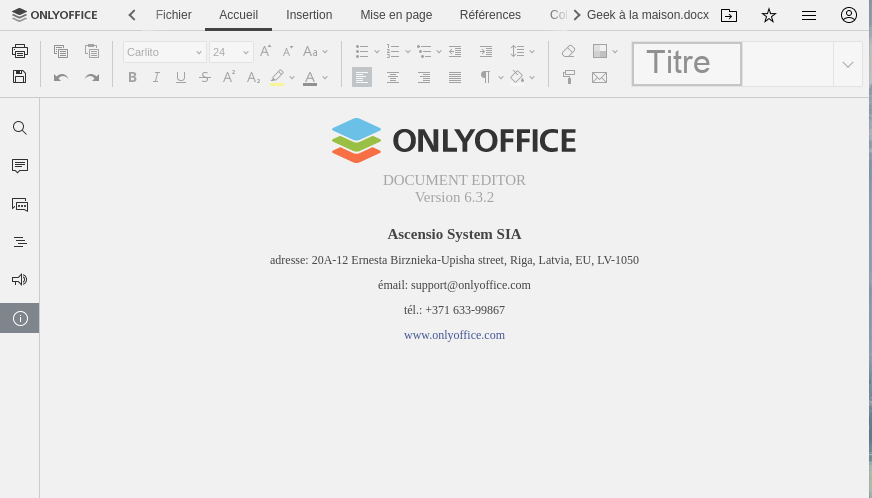Visit www.onlyoffice.com link
Image resolution: width=872 pixels, height=498 pixels.
pyautogui.click(x=454, y=335)
